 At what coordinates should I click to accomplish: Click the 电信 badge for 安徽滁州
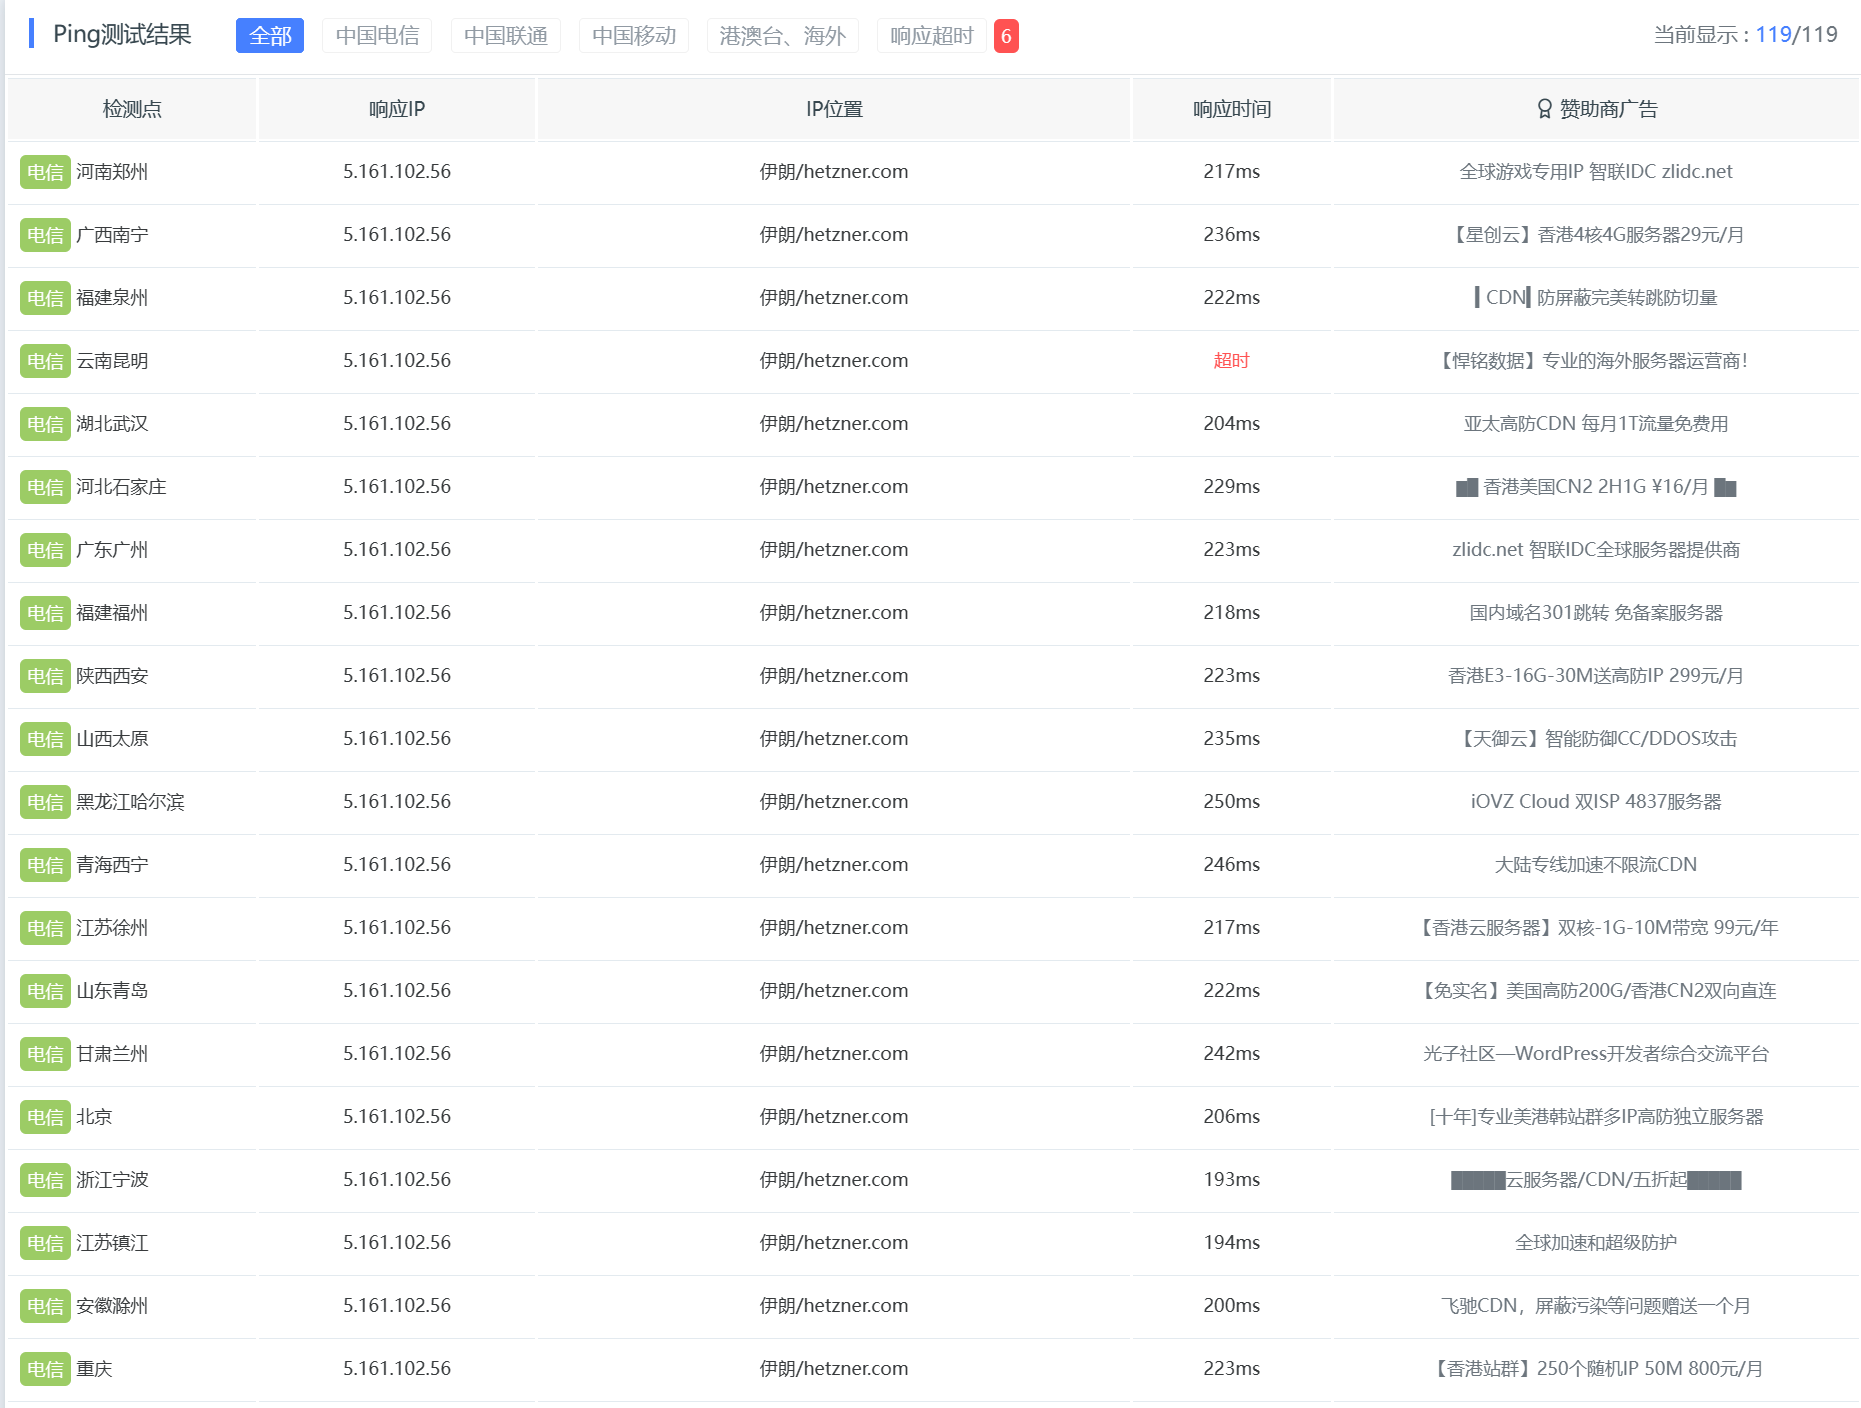[x=45, y=1306]
